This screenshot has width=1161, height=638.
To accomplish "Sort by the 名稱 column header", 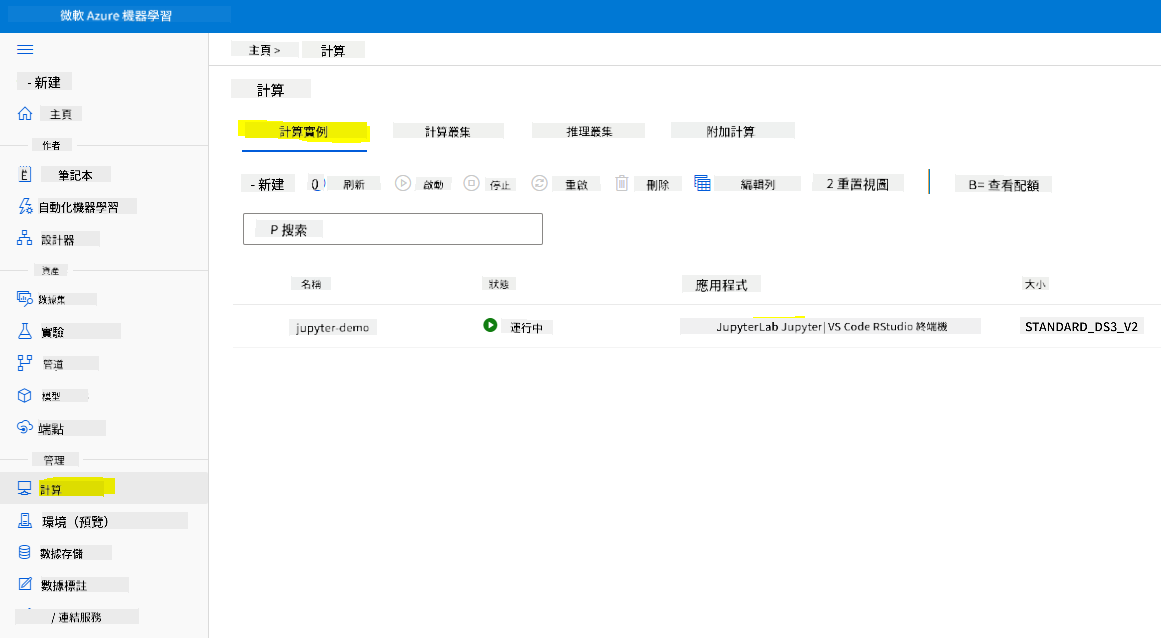I will (x=311, y=283).
